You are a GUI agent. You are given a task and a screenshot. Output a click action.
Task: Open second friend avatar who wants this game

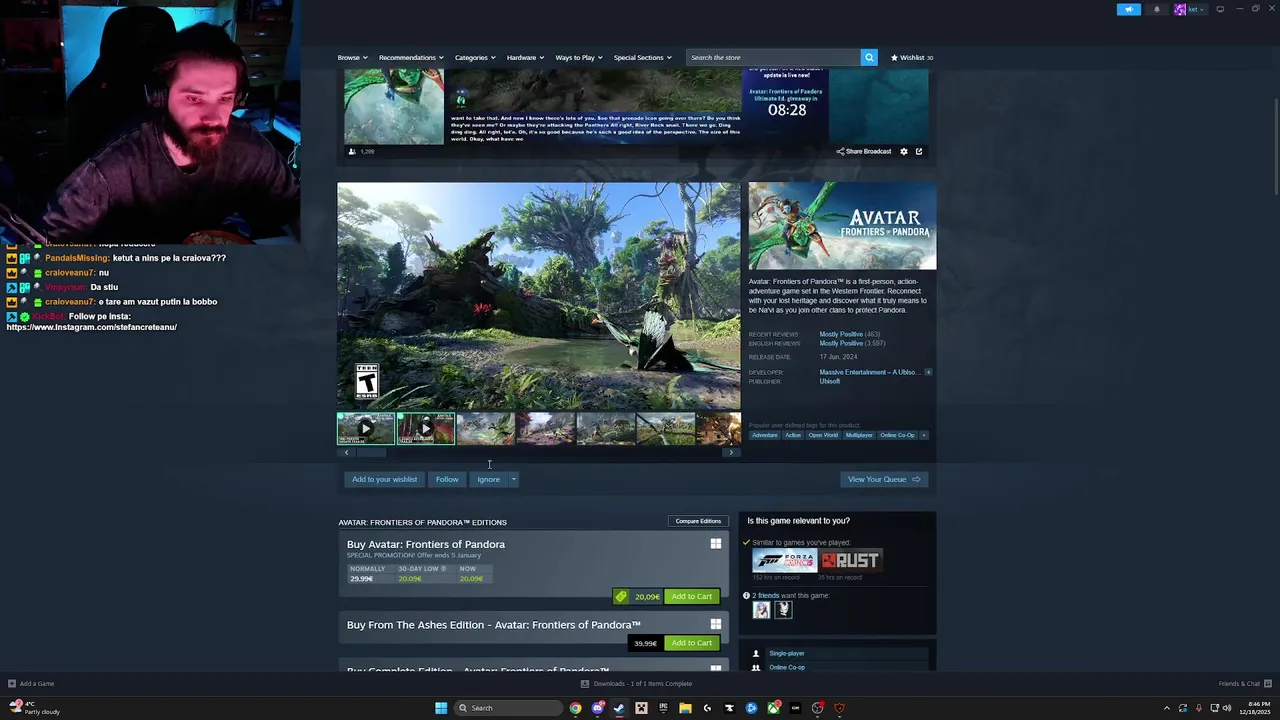pos(783,609)
